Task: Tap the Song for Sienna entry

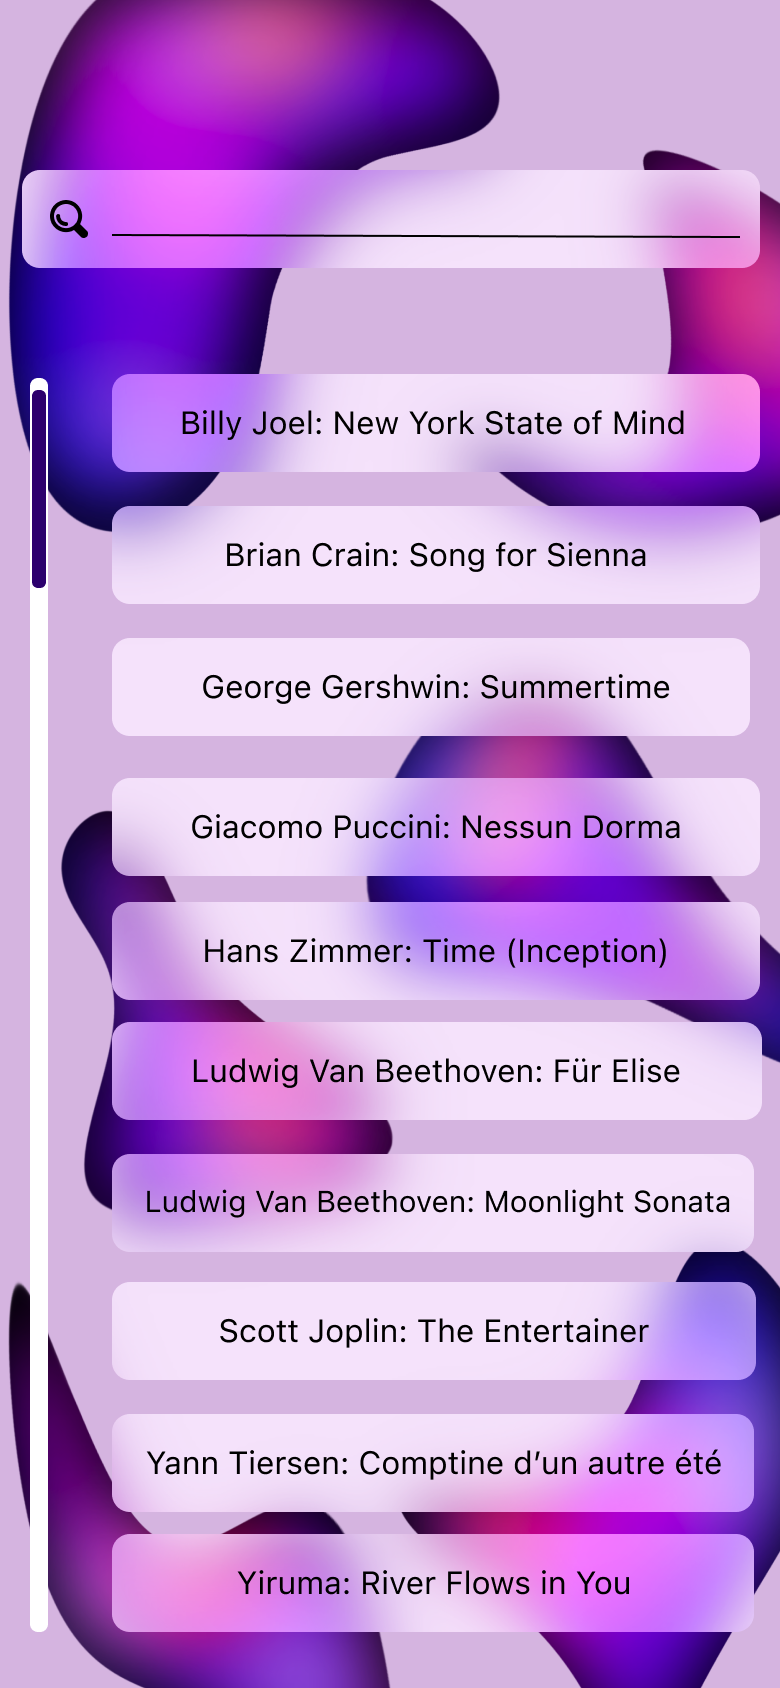Action: pyautogui.click(x=435, y=555)
